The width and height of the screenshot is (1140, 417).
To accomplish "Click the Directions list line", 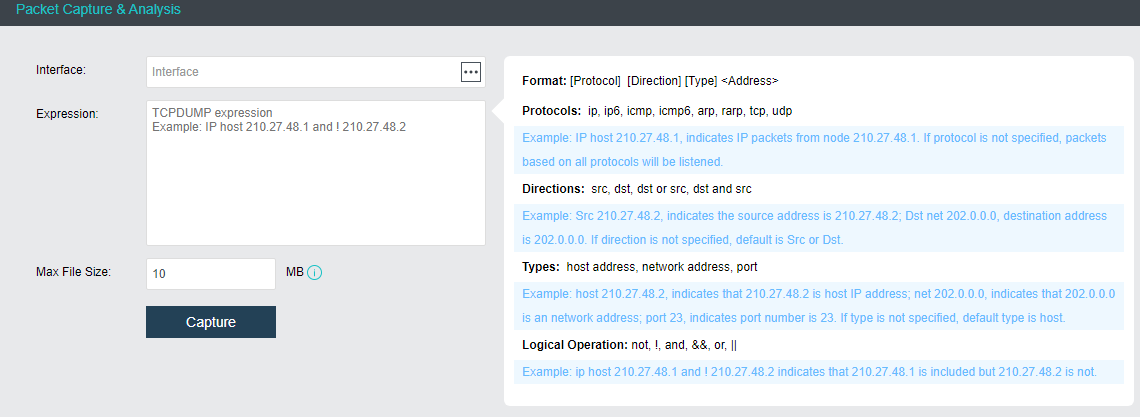I will (x=637, y=188).
